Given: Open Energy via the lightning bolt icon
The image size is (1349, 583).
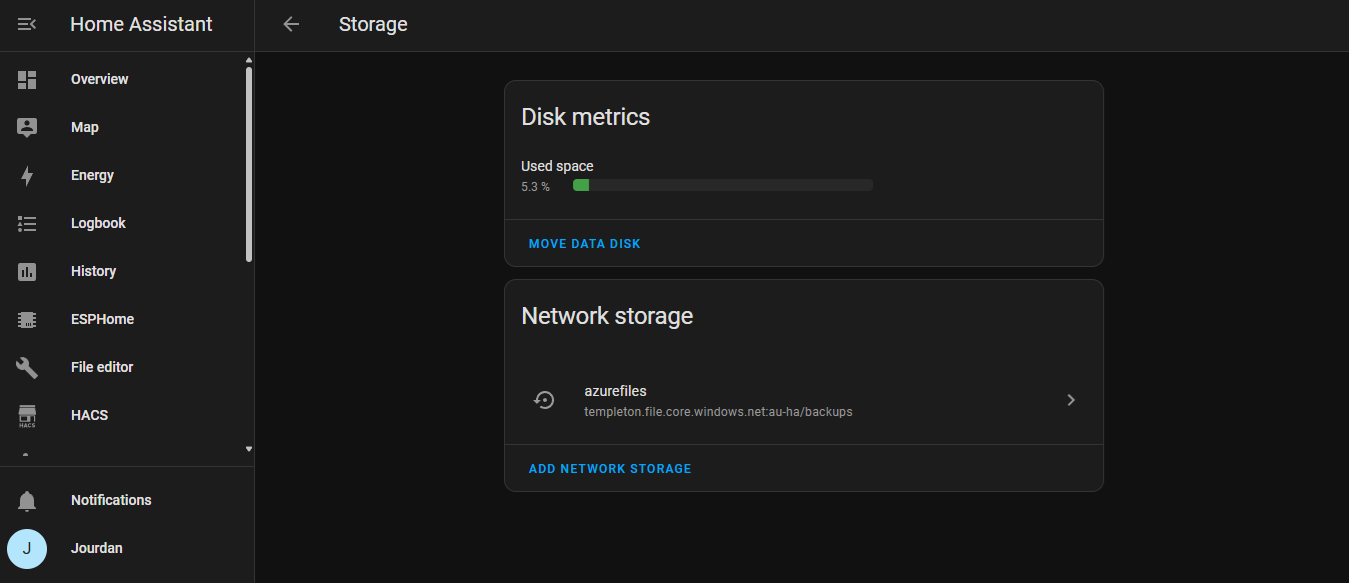Looking at the screenshot, I should tap(27, 175).
